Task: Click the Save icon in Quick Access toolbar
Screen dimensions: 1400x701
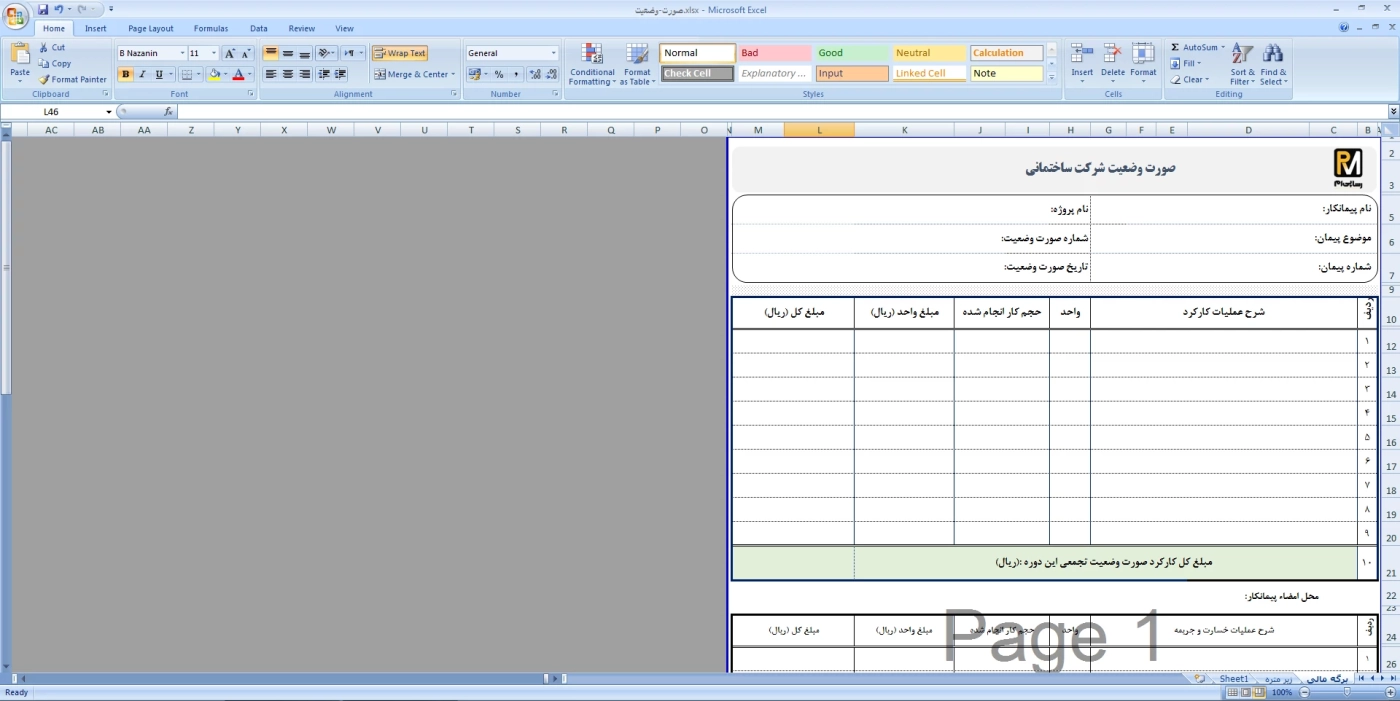Action: [43, 9]
